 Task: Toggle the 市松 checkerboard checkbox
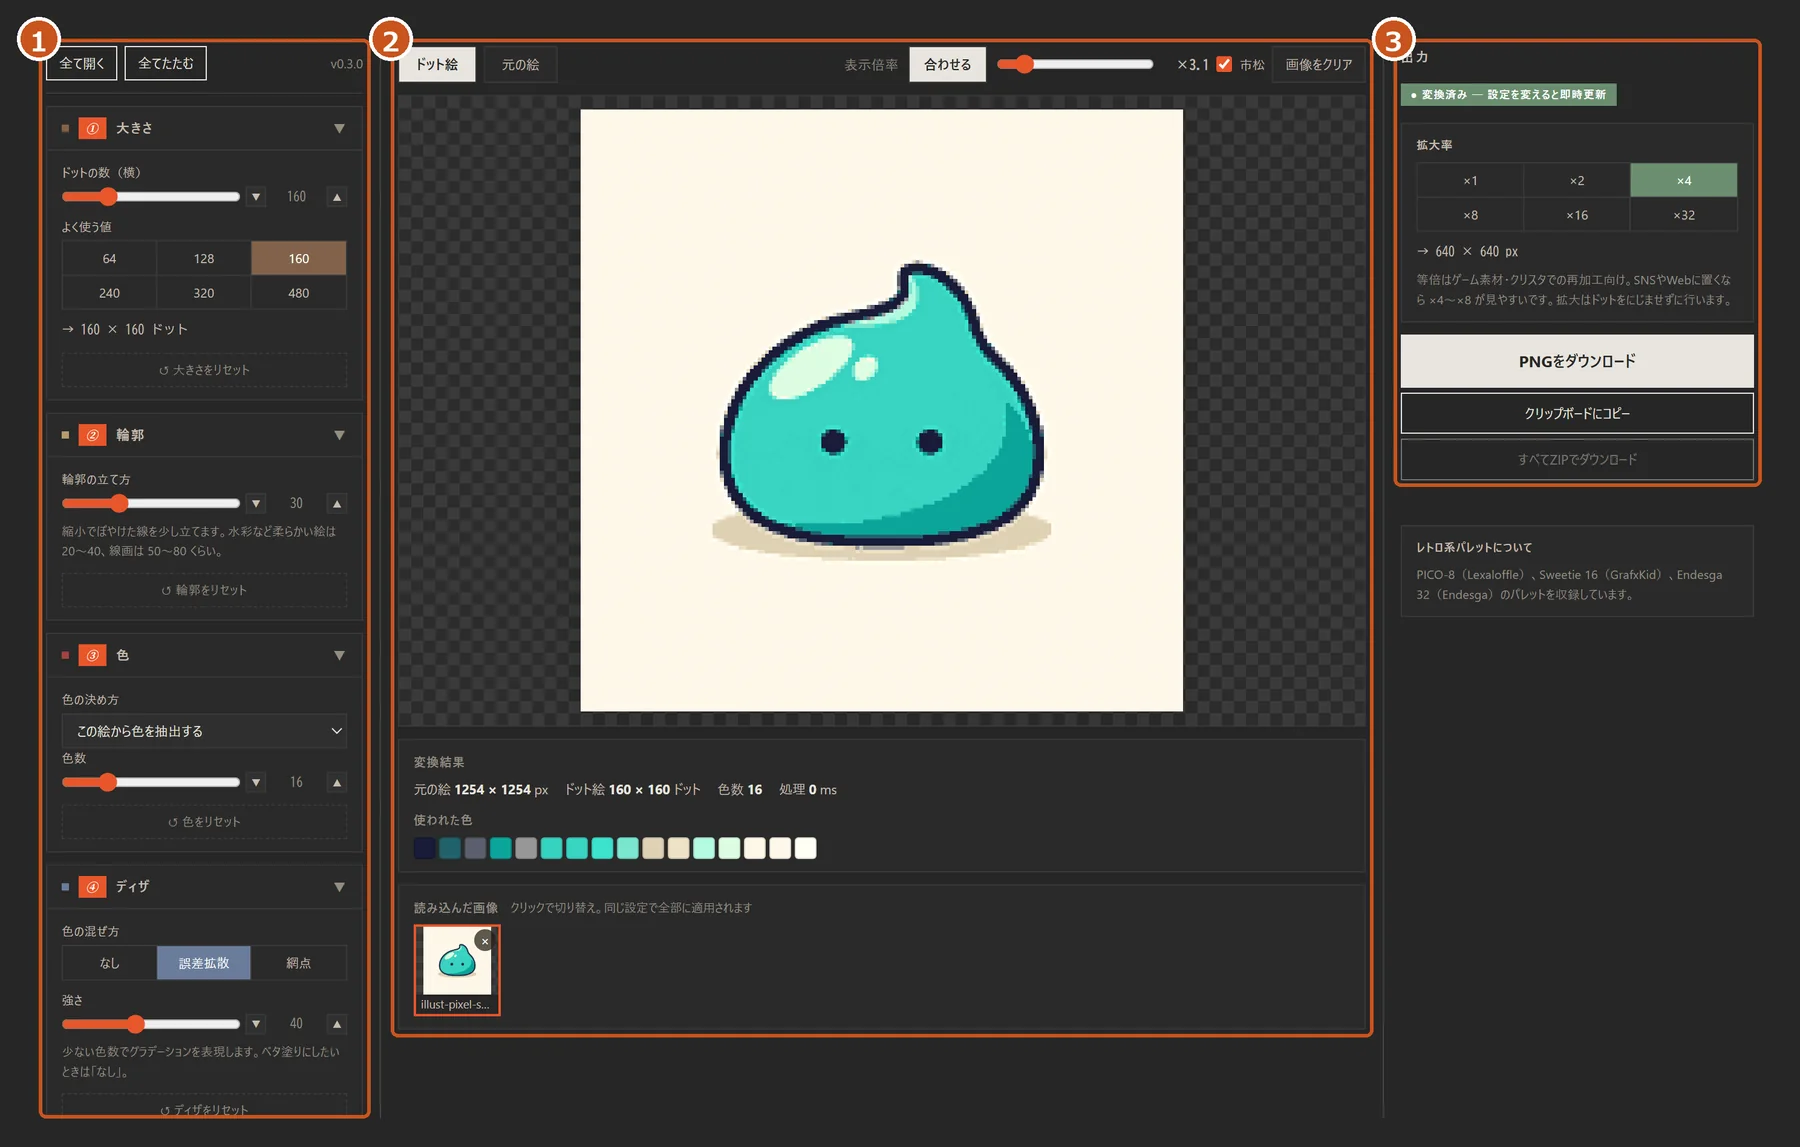[x=1224, y=64]
